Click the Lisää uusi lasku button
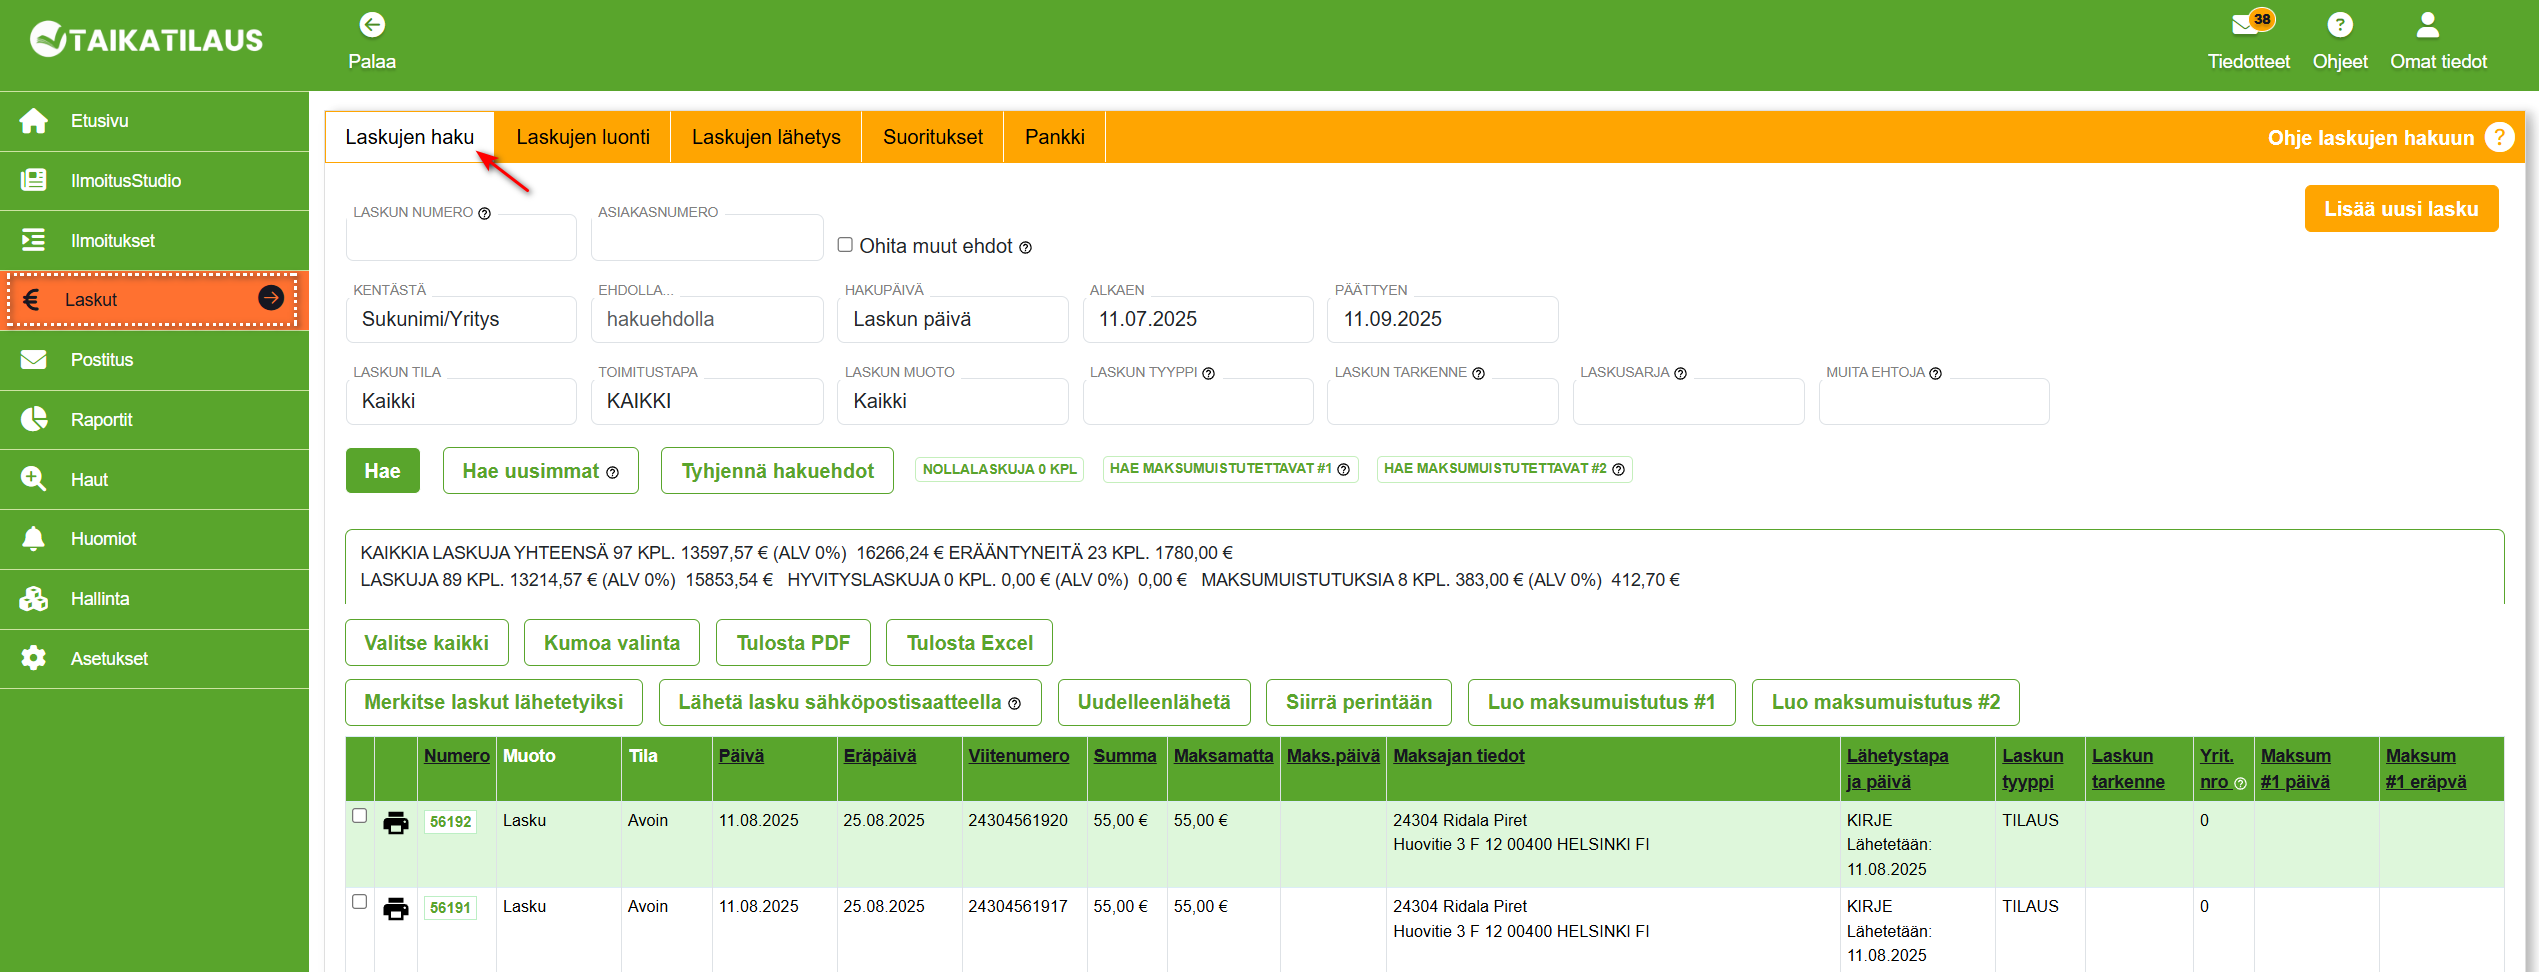The width and height of the screenshot is (2539, 972). (x=2400, y=209)
